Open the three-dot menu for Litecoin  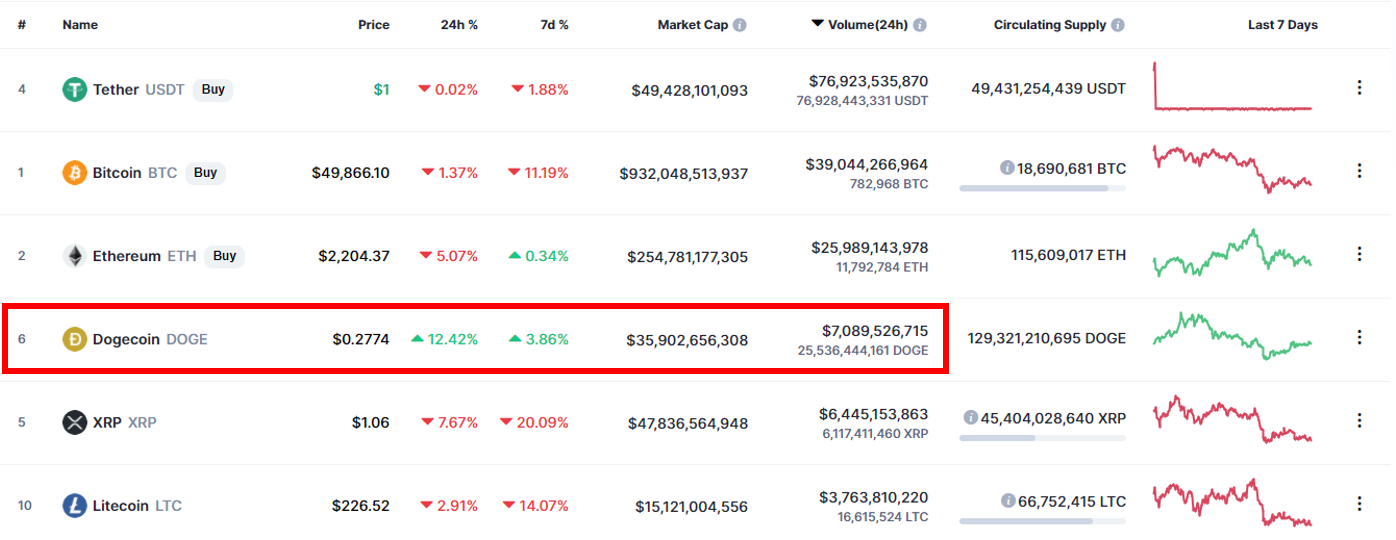click(1359, 503)
